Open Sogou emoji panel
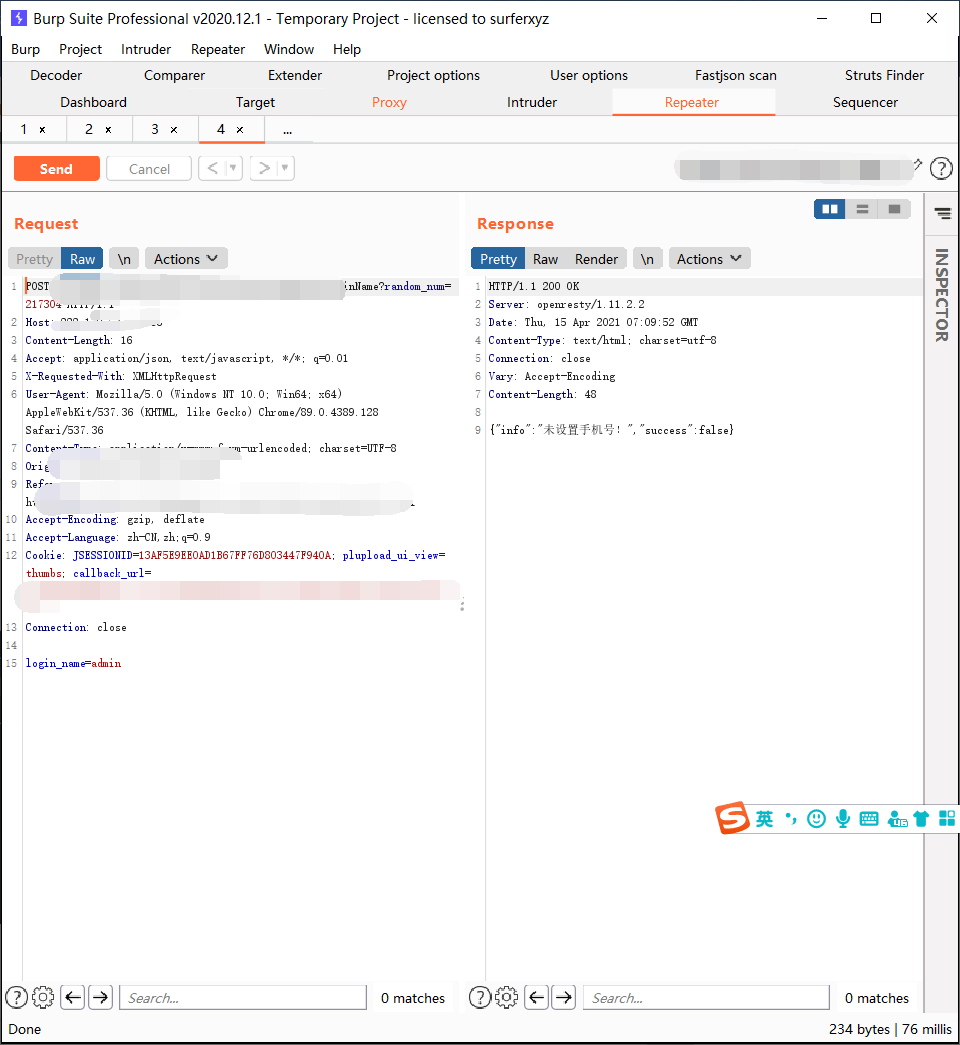 point(816,818)
